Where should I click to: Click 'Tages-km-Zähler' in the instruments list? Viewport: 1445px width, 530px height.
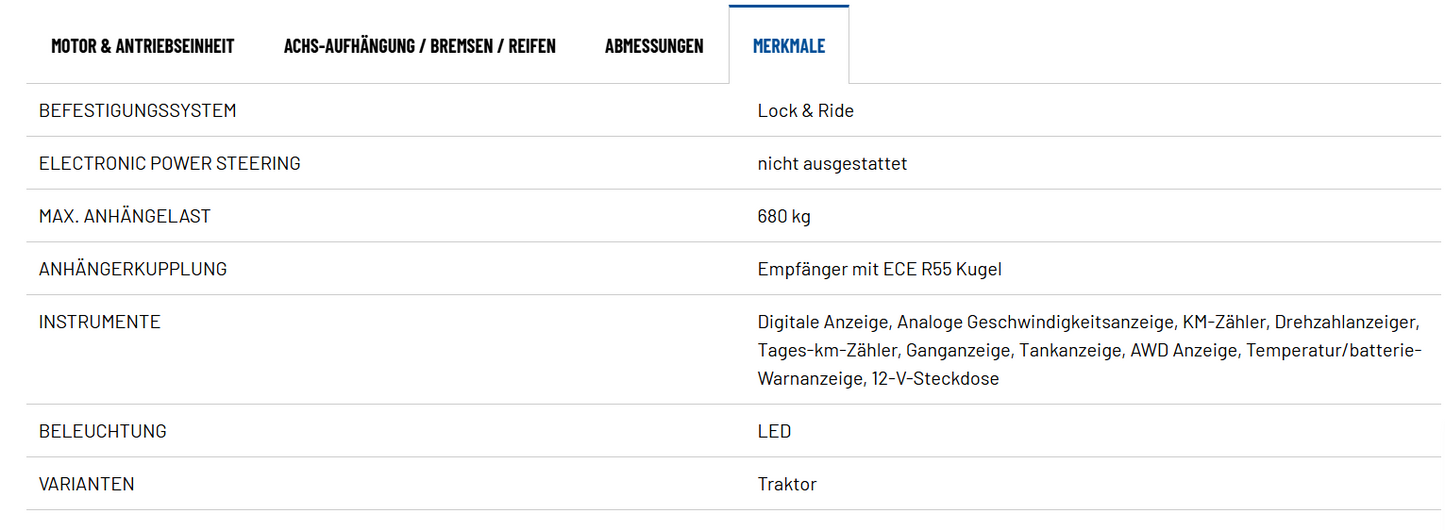click(x=827, y=350)
